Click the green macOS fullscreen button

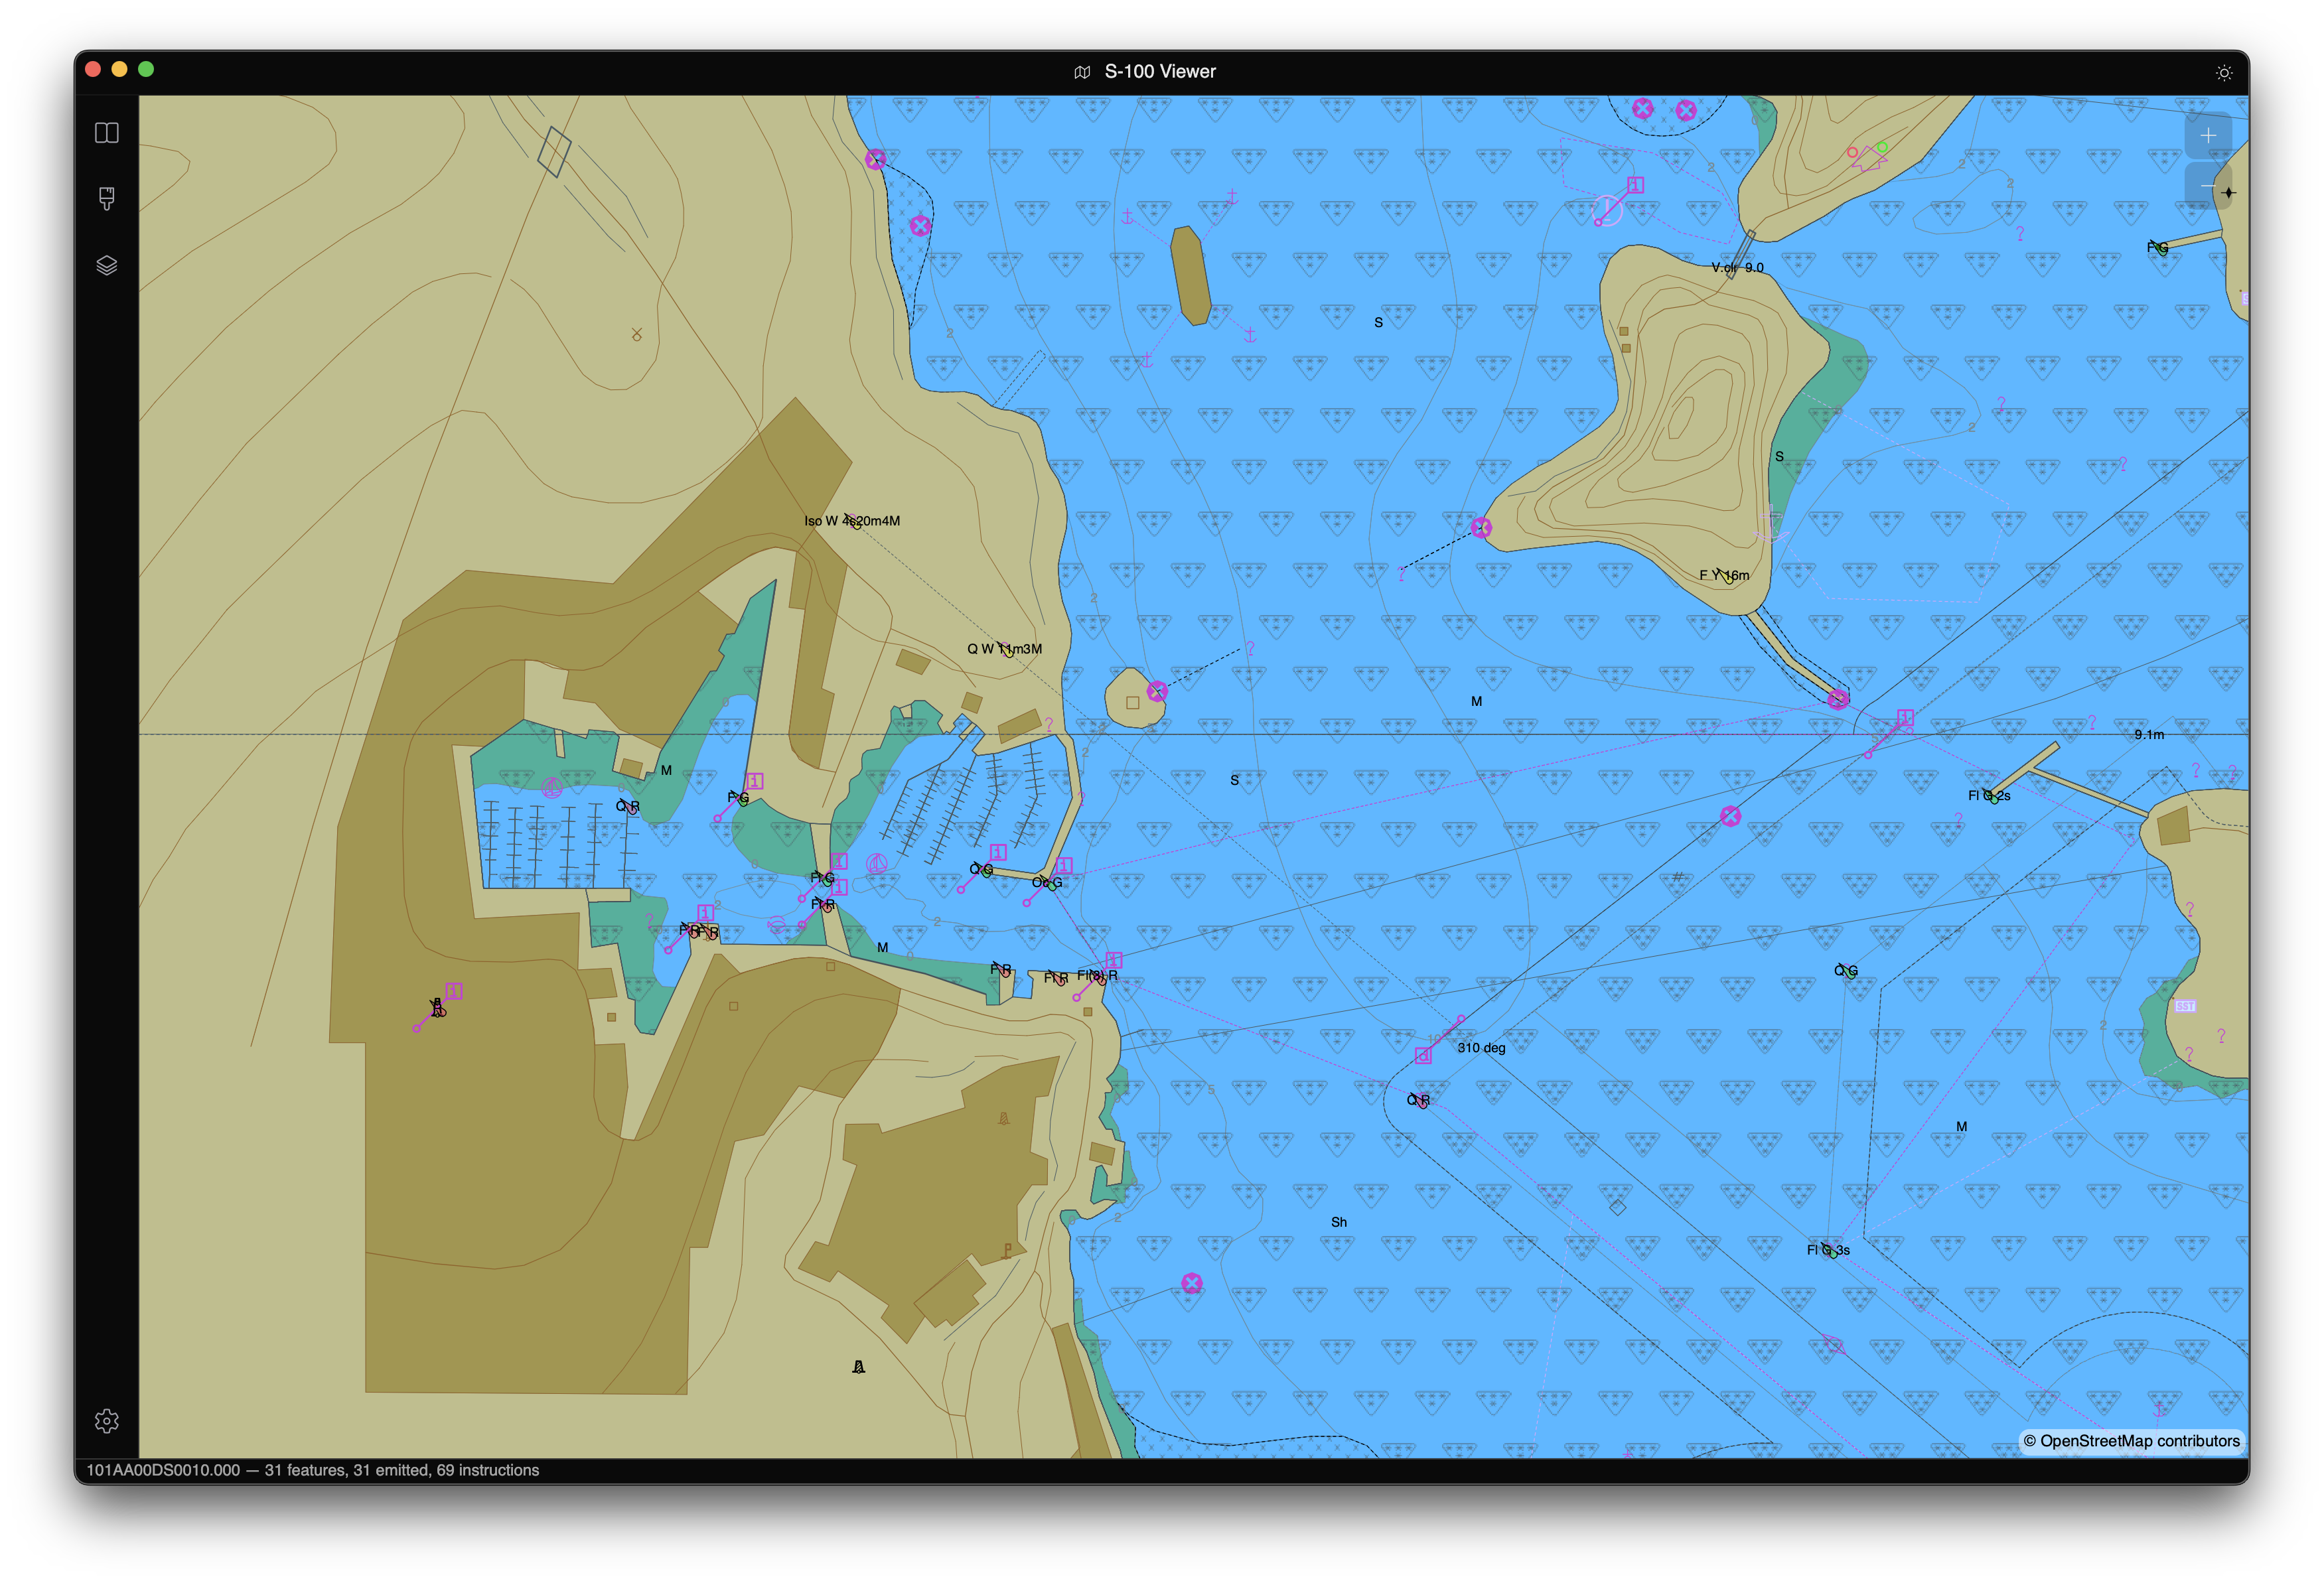click(146, 69)
